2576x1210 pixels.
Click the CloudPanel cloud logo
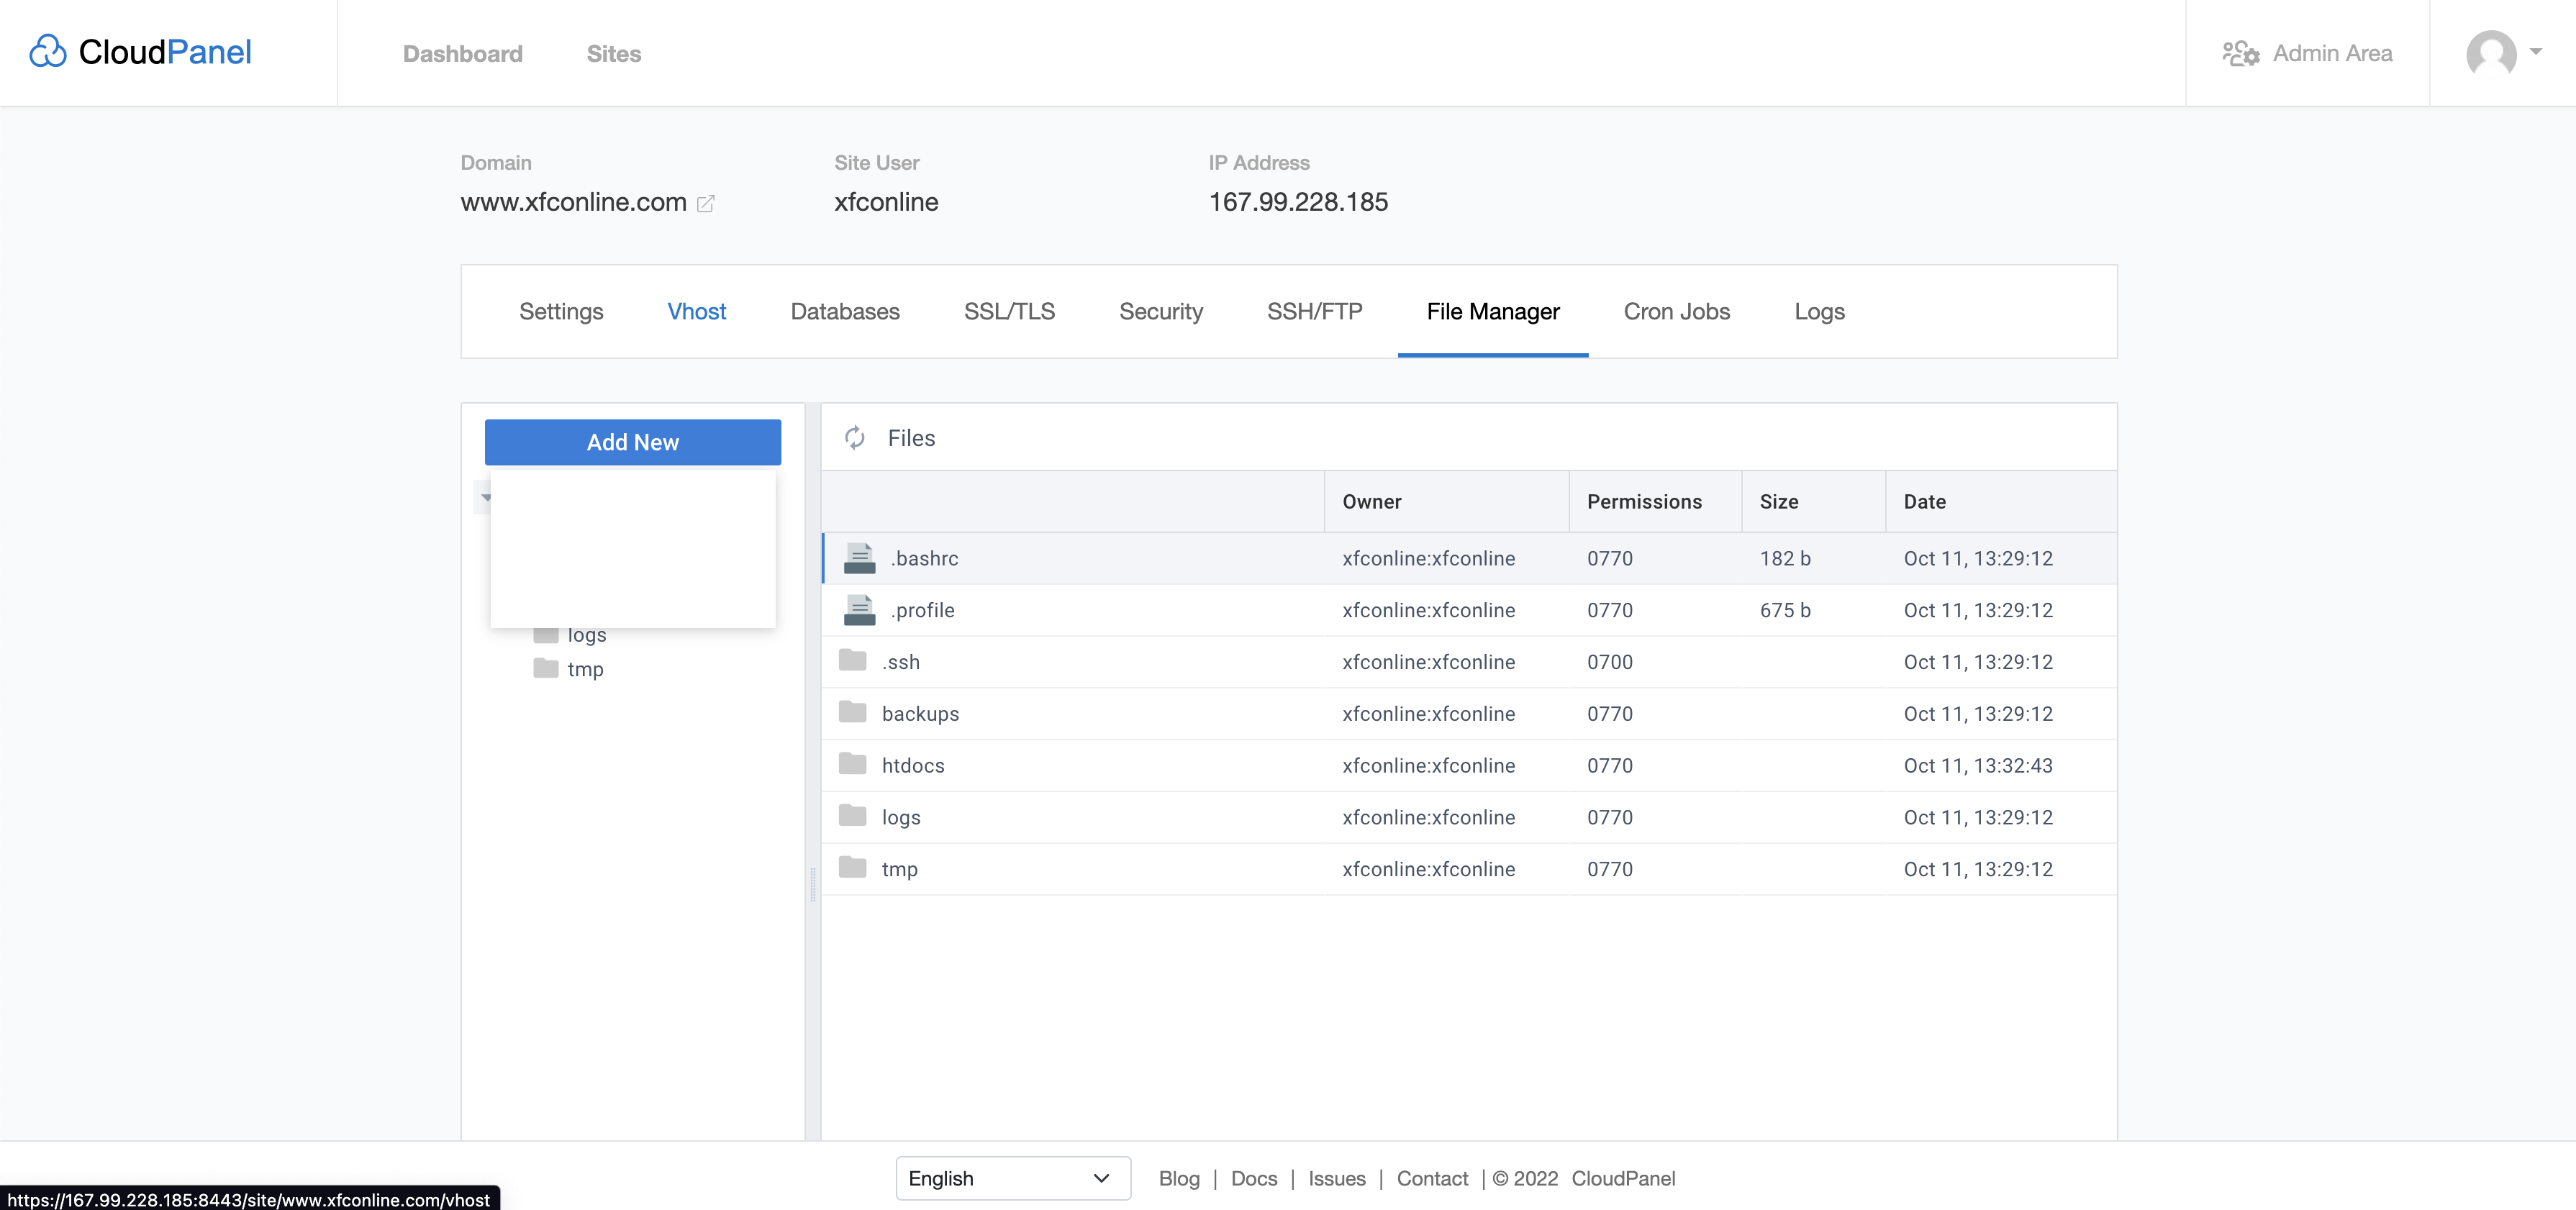coord(47,50)
